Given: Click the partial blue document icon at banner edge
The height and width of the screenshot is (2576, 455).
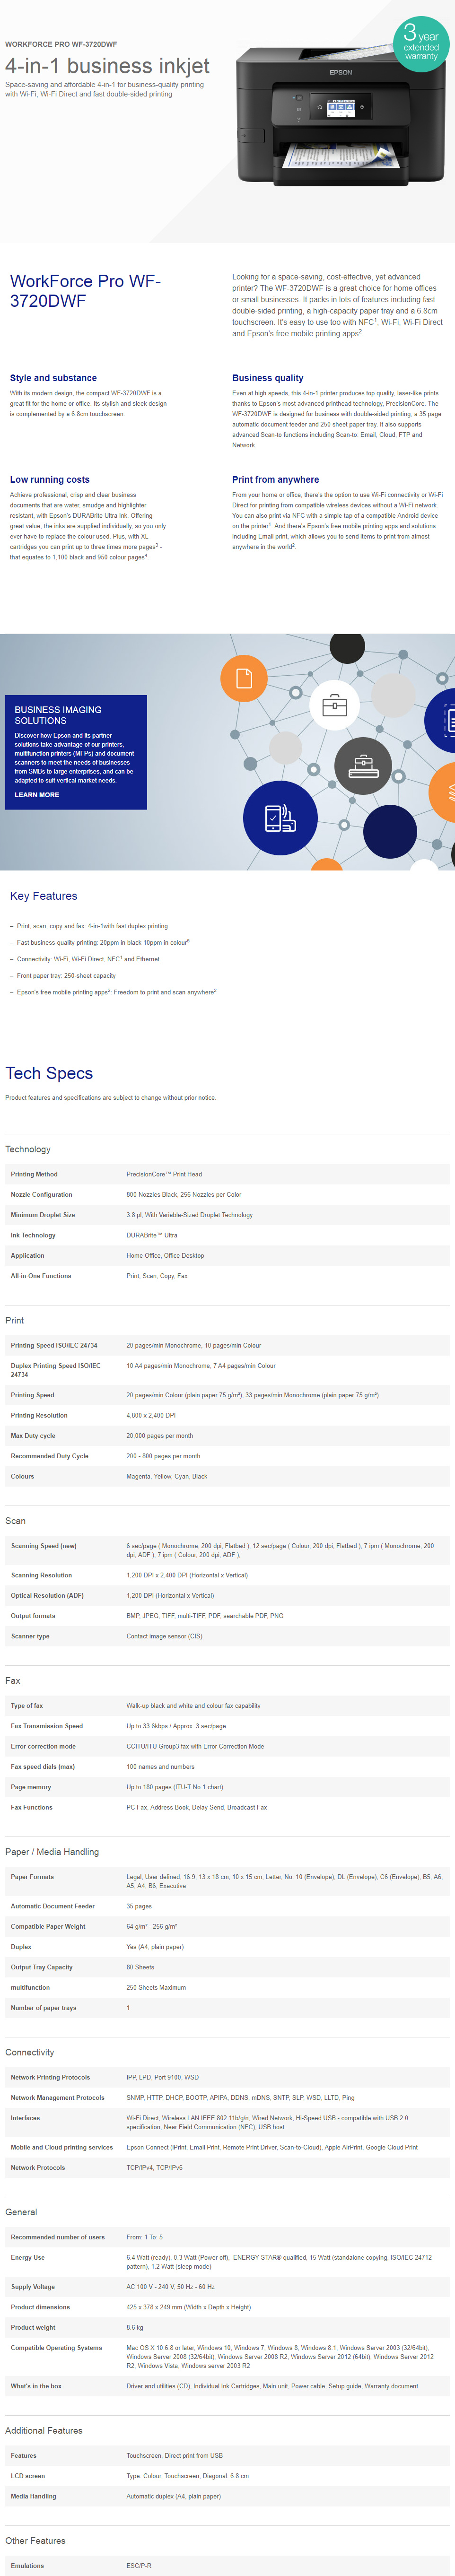Looking at the screenshot, I should 441,719.
